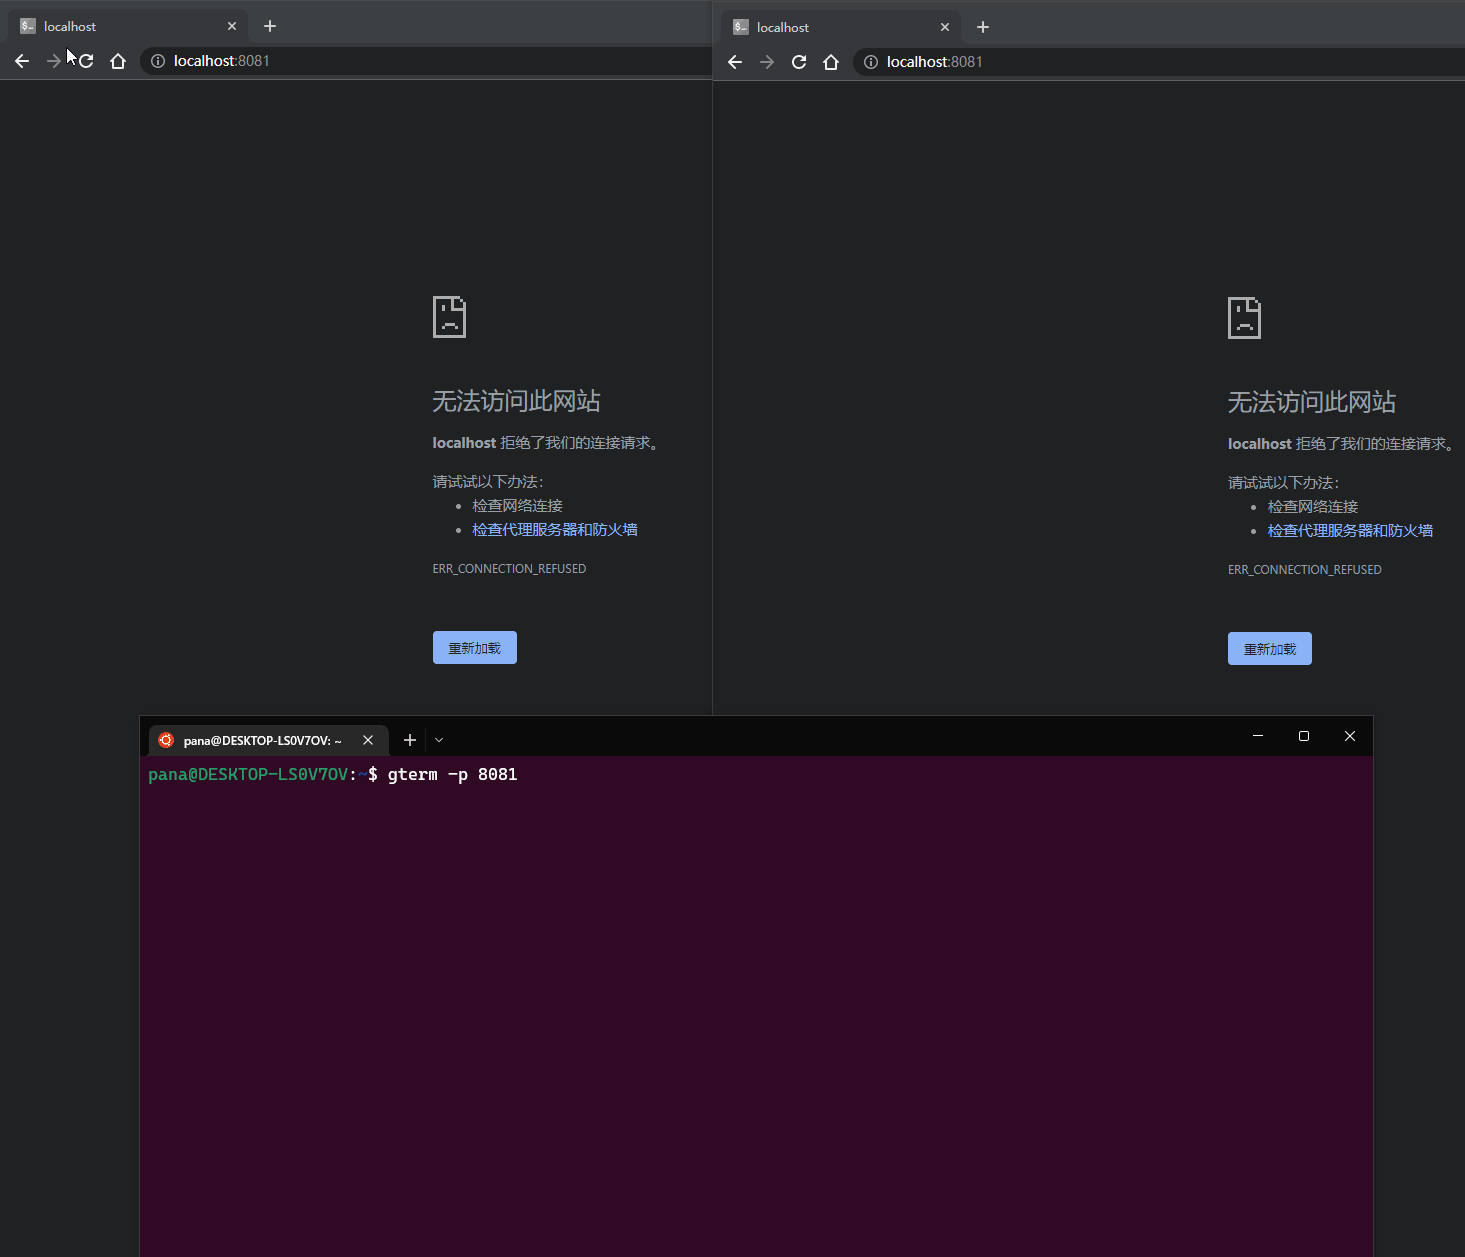
Task: Click home icon in right browser window
Action: [831, 62]
